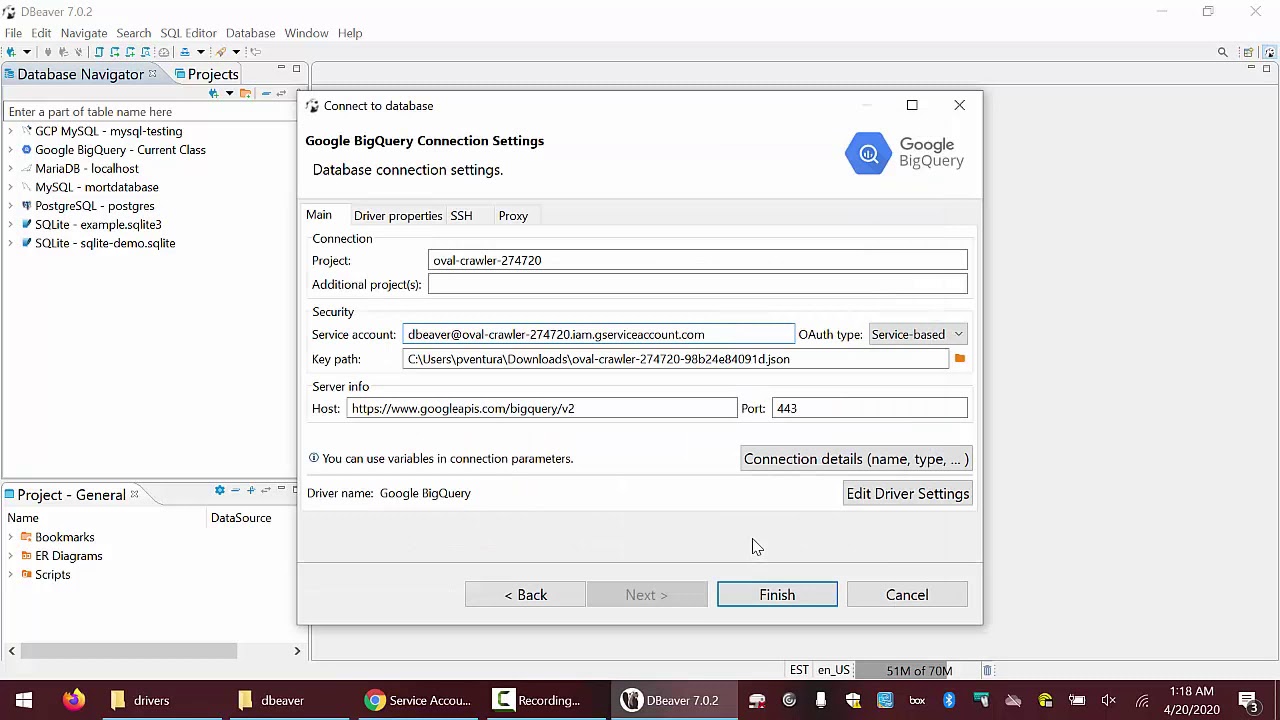Click collapse all minus icon in Project panel
1280x720 pixels.
click(x=235, y=490)
